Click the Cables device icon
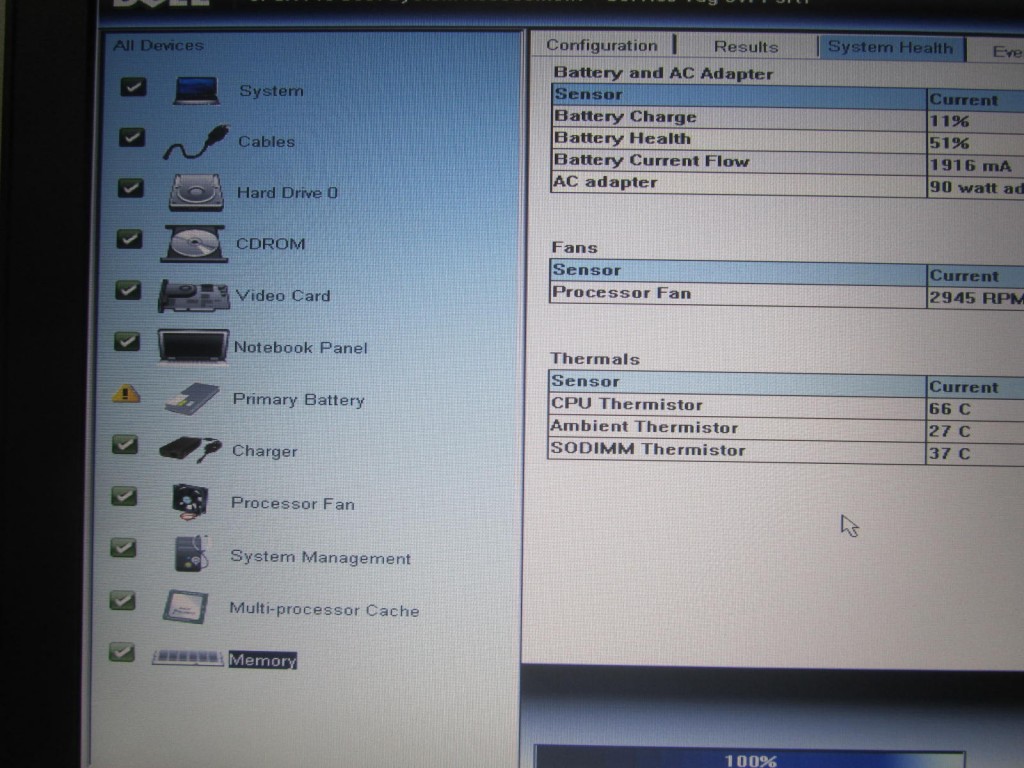 coord(196,143)
